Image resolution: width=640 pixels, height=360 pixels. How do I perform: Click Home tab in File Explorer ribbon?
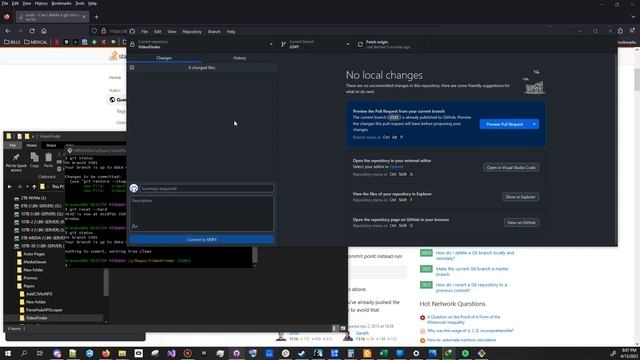[31, 145]
